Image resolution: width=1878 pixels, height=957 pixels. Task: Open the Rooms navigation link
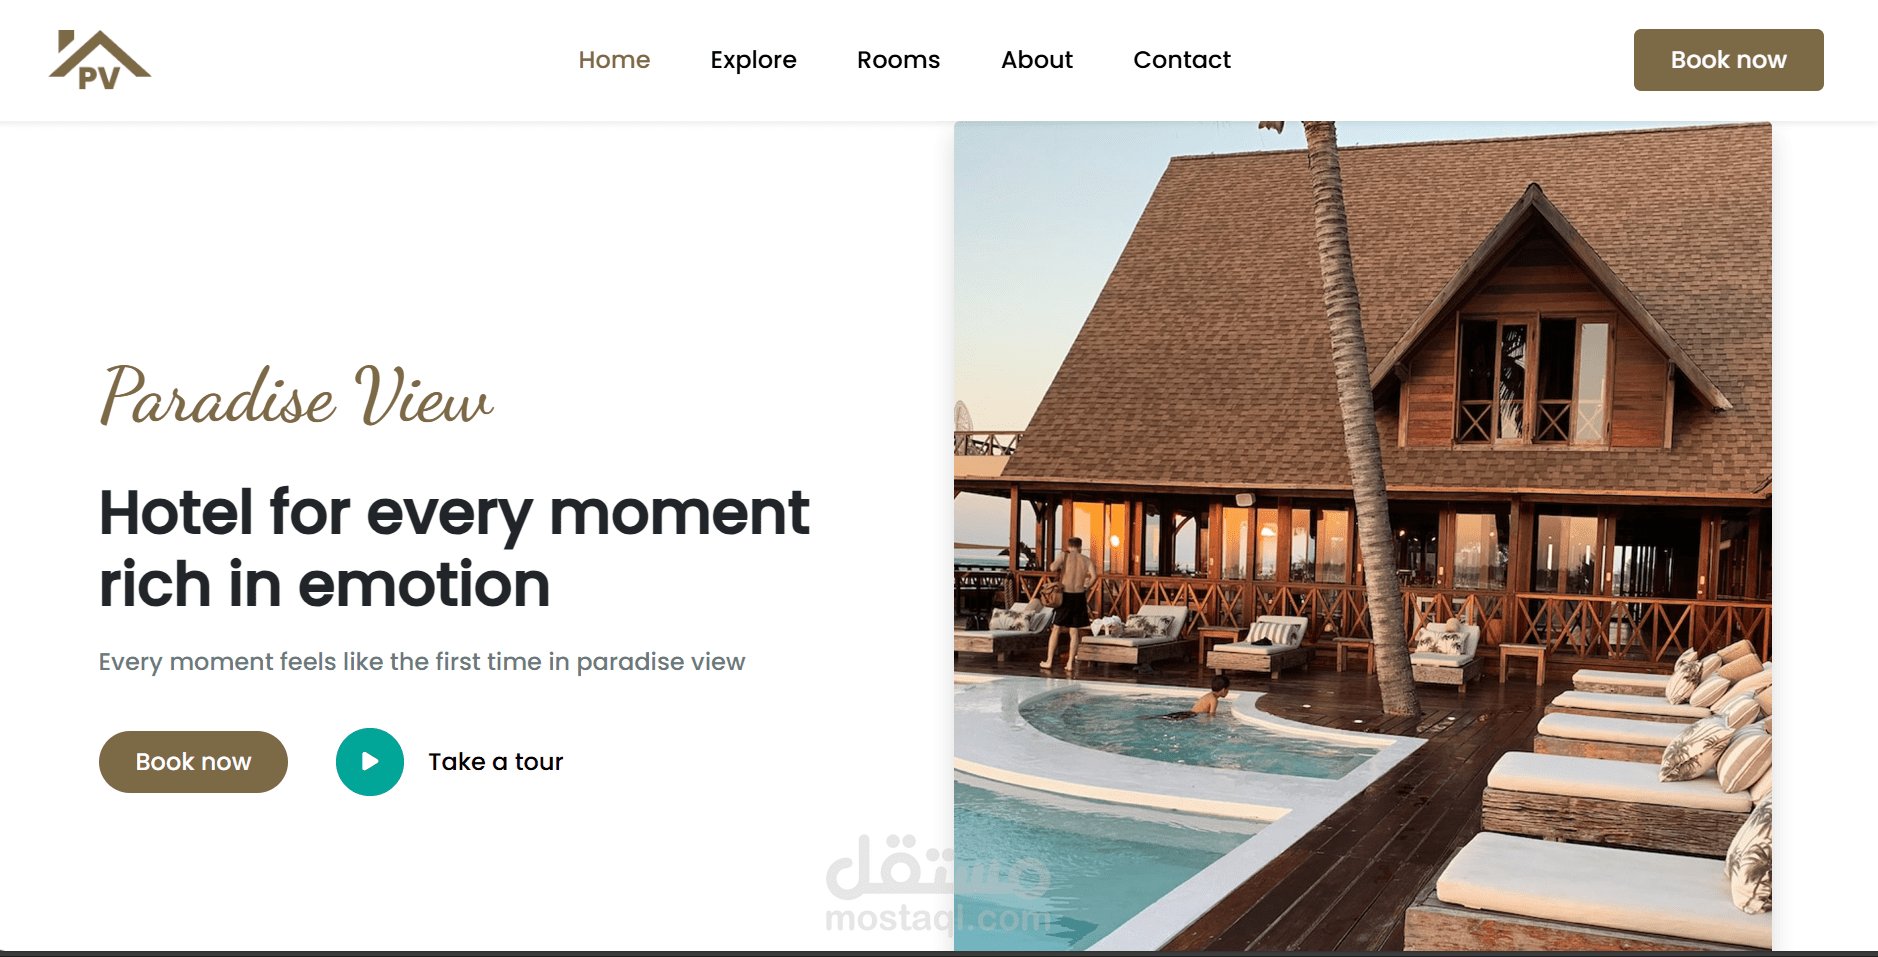898,60
